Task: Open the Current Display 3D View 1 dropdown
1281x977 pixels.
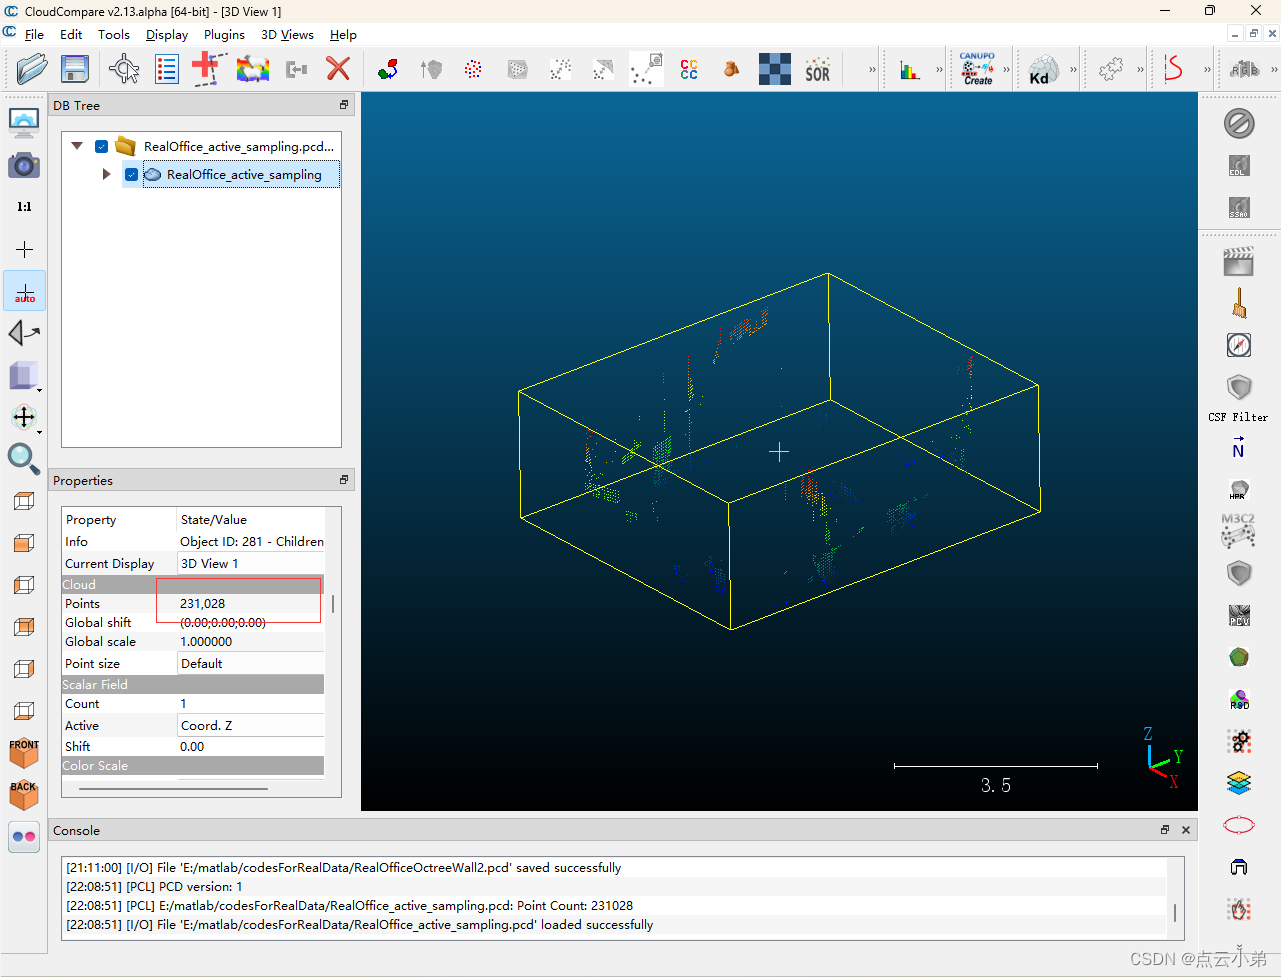Action: point(251,563)
